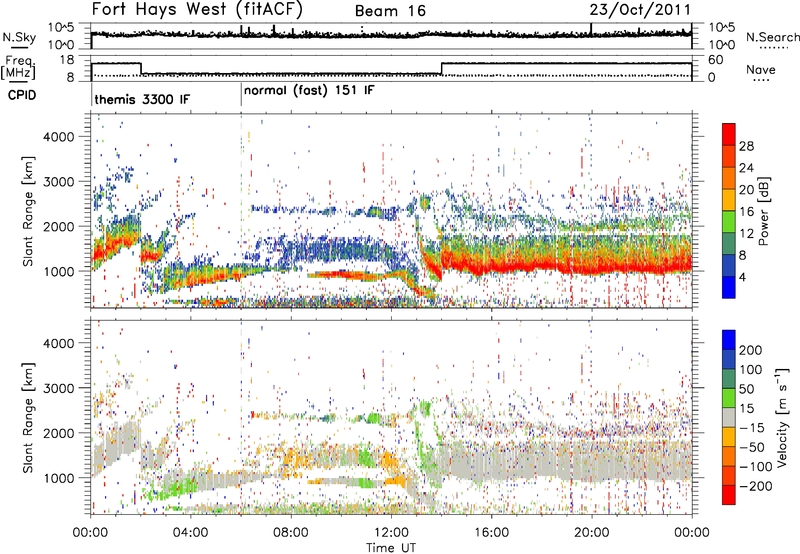Click the "Beam 16" label
This screenshot has width=800, height=554.
click(x=390, y=11)
